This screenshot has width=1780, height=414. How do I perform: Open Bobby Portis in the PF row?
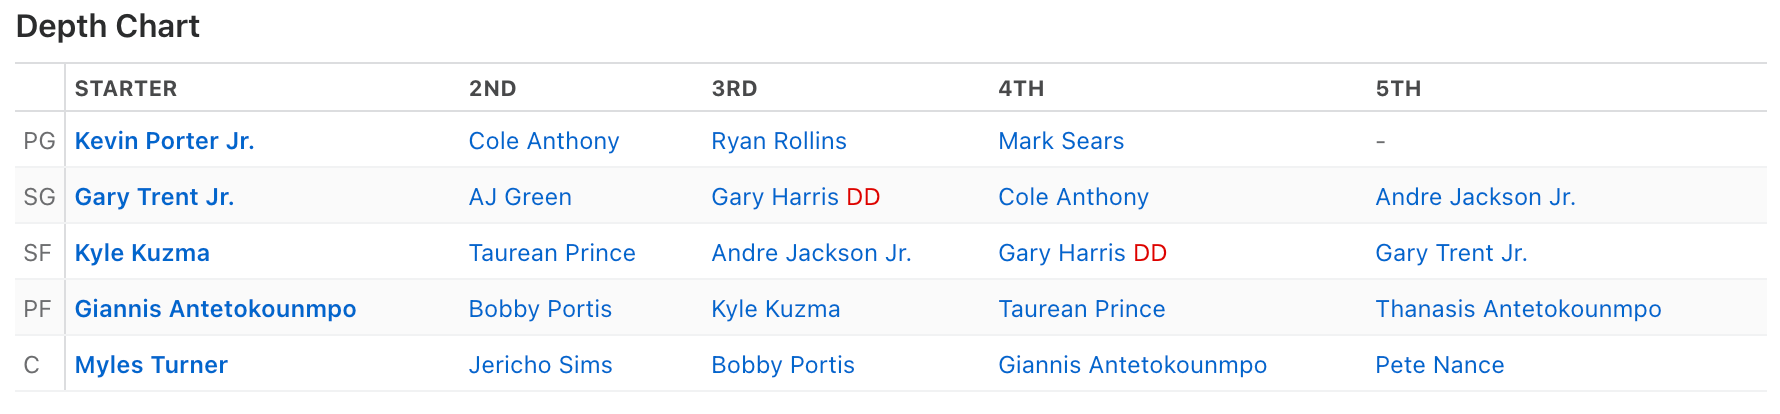pyautogui.click(x=540, y=309)
